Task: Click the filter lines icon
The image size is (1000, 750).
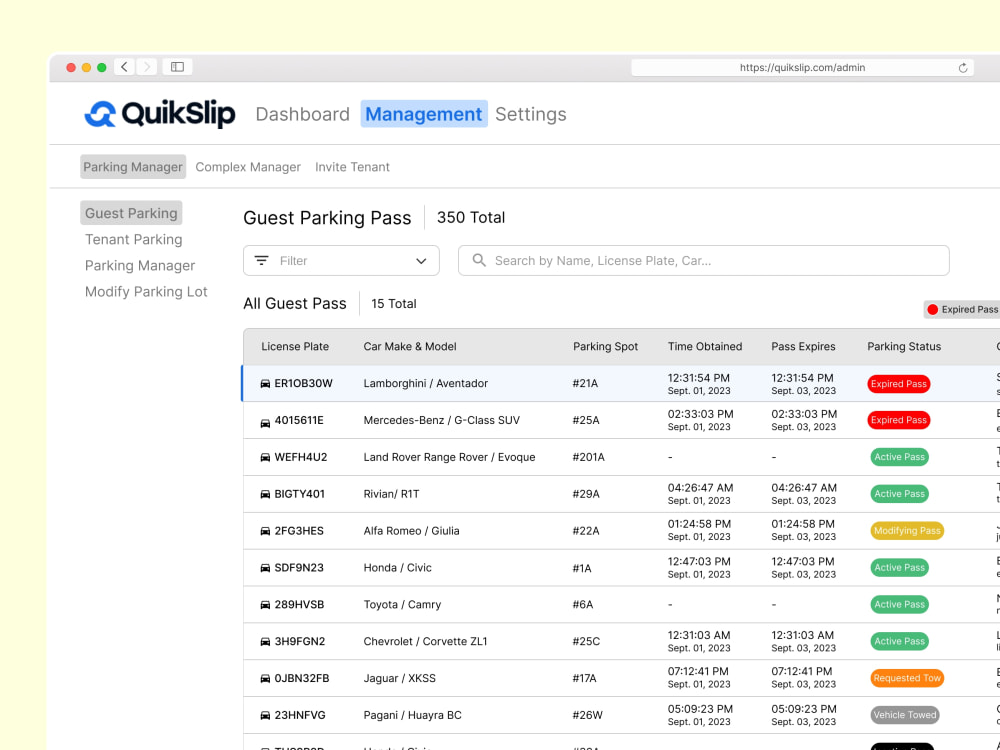Action: point(261,260)
